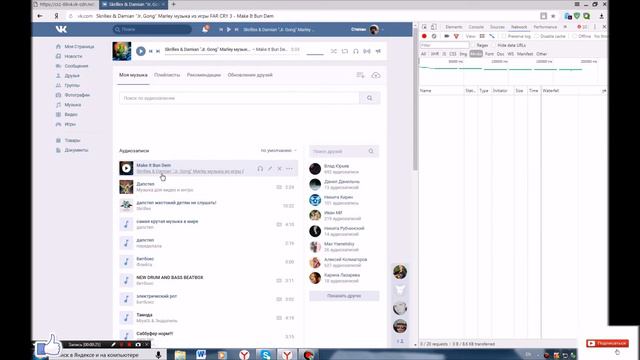This screenshot has width=640, height=360.
Task: Open more options dots on Make It Bun Dem
Action: (x=289, y=169)
